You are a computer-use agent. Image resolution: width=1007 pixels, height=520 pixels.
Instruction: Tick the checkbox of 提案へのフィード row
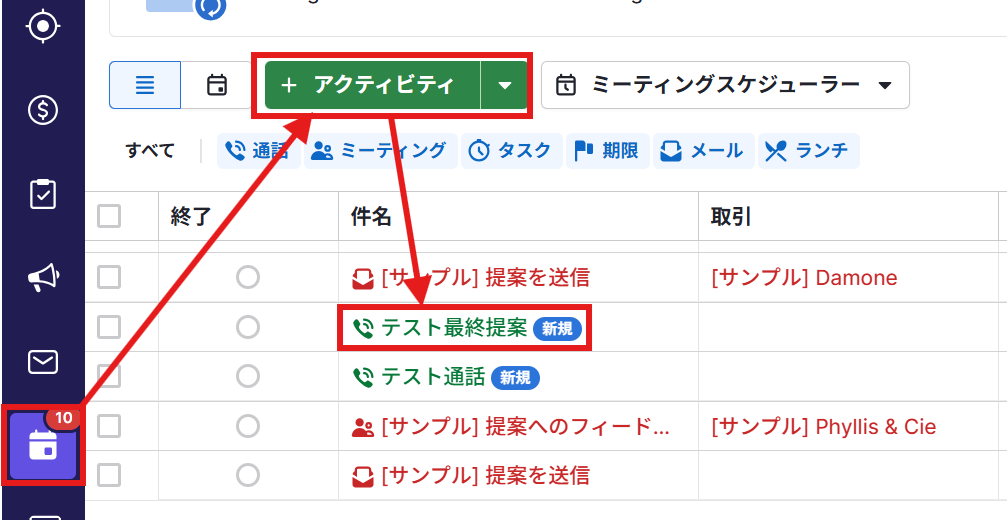[x=109, y=426]
